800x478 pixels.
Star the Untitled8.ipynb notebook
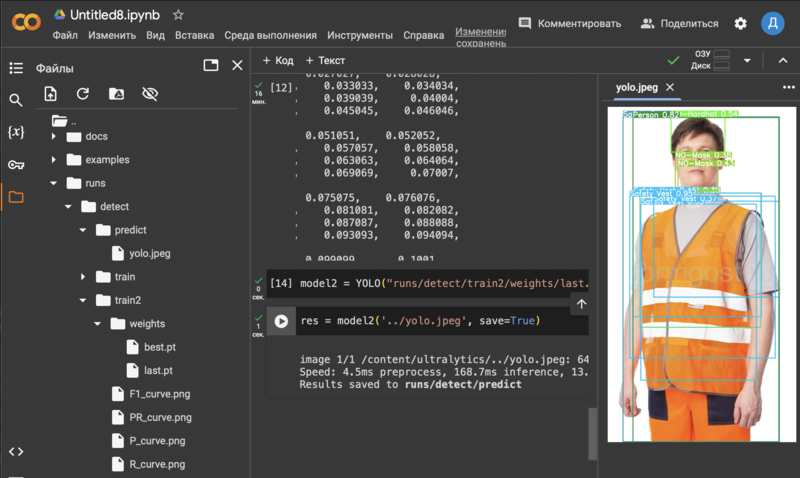178,15
